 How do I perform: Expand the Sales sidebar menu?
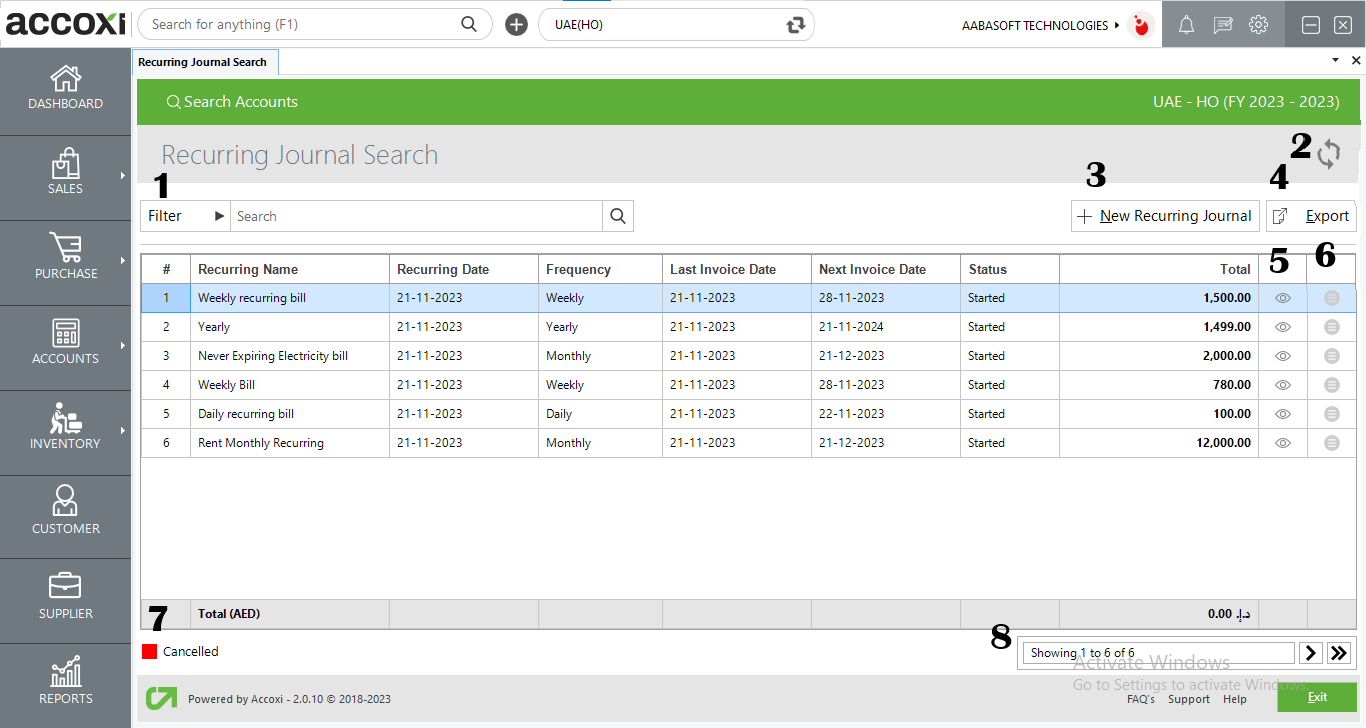point(65,177)
